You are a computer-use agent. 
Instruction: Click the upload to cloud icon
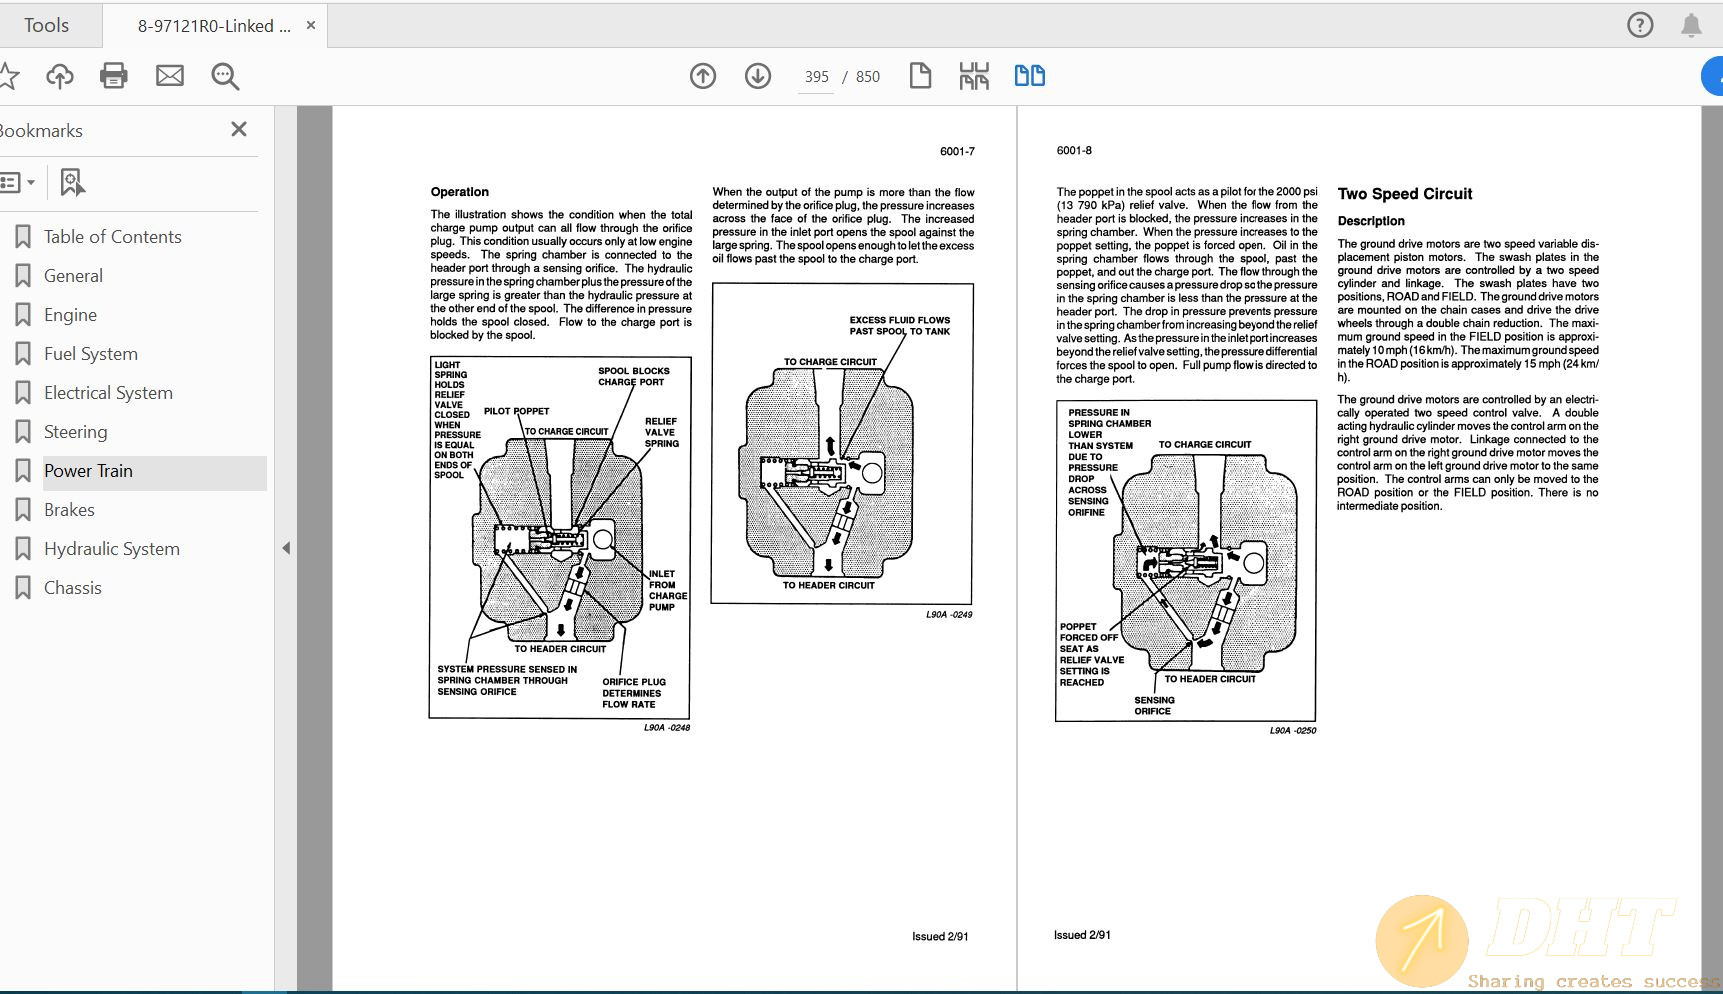(x=60, y=76)
